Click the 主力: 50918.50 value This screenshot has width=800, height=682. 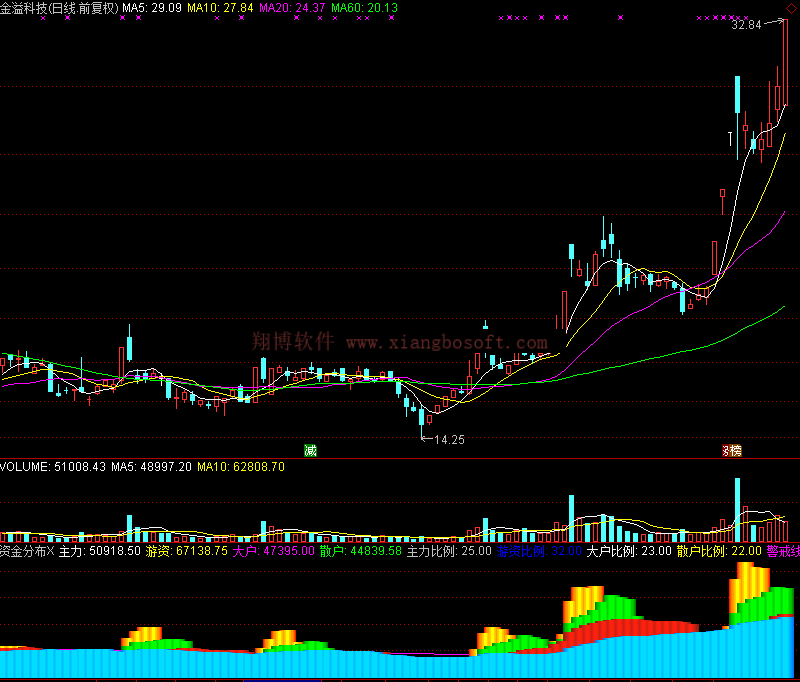(99, 551)
